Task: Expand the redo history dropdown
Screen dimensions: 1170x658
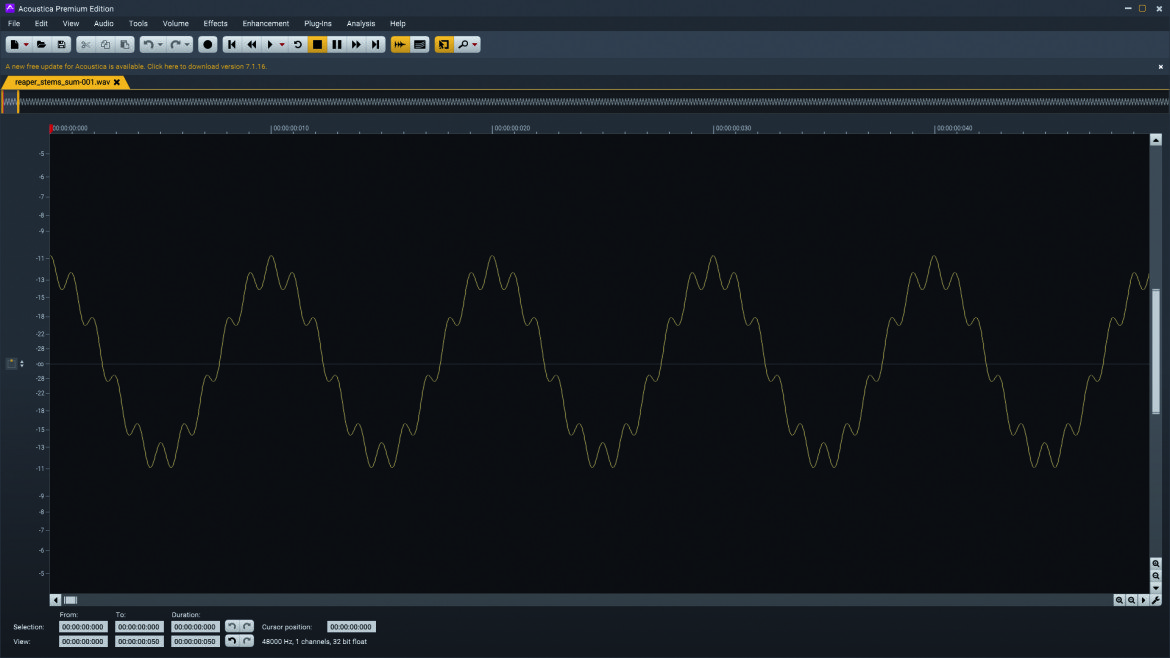Action: pyautogui.click(x=187, y=45)
